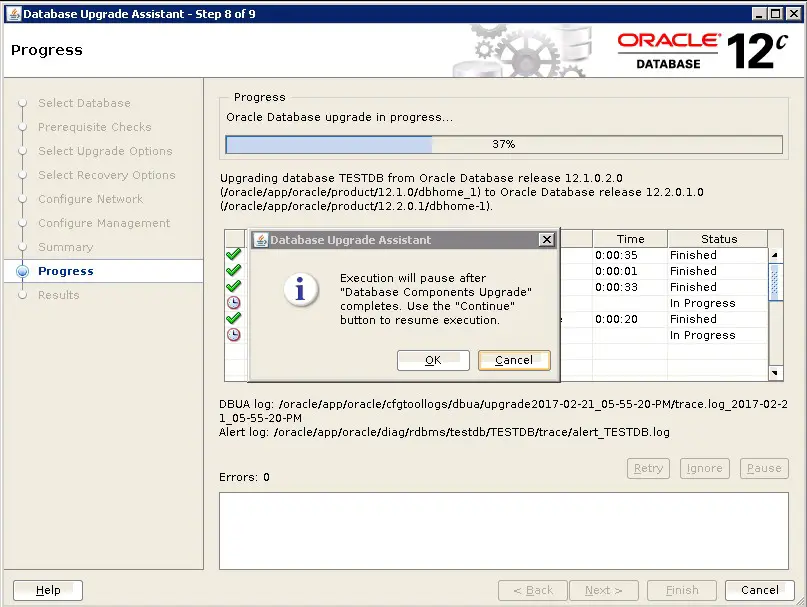
Task: Click the Summary wizard step
Action: (65, 247)
